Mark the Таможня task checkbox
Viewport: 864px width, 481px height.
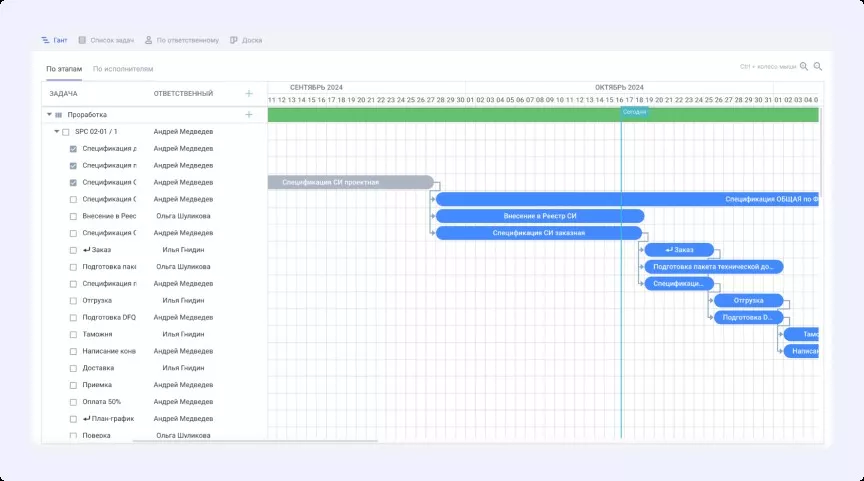pyautogui.click(x=73, y=334)
